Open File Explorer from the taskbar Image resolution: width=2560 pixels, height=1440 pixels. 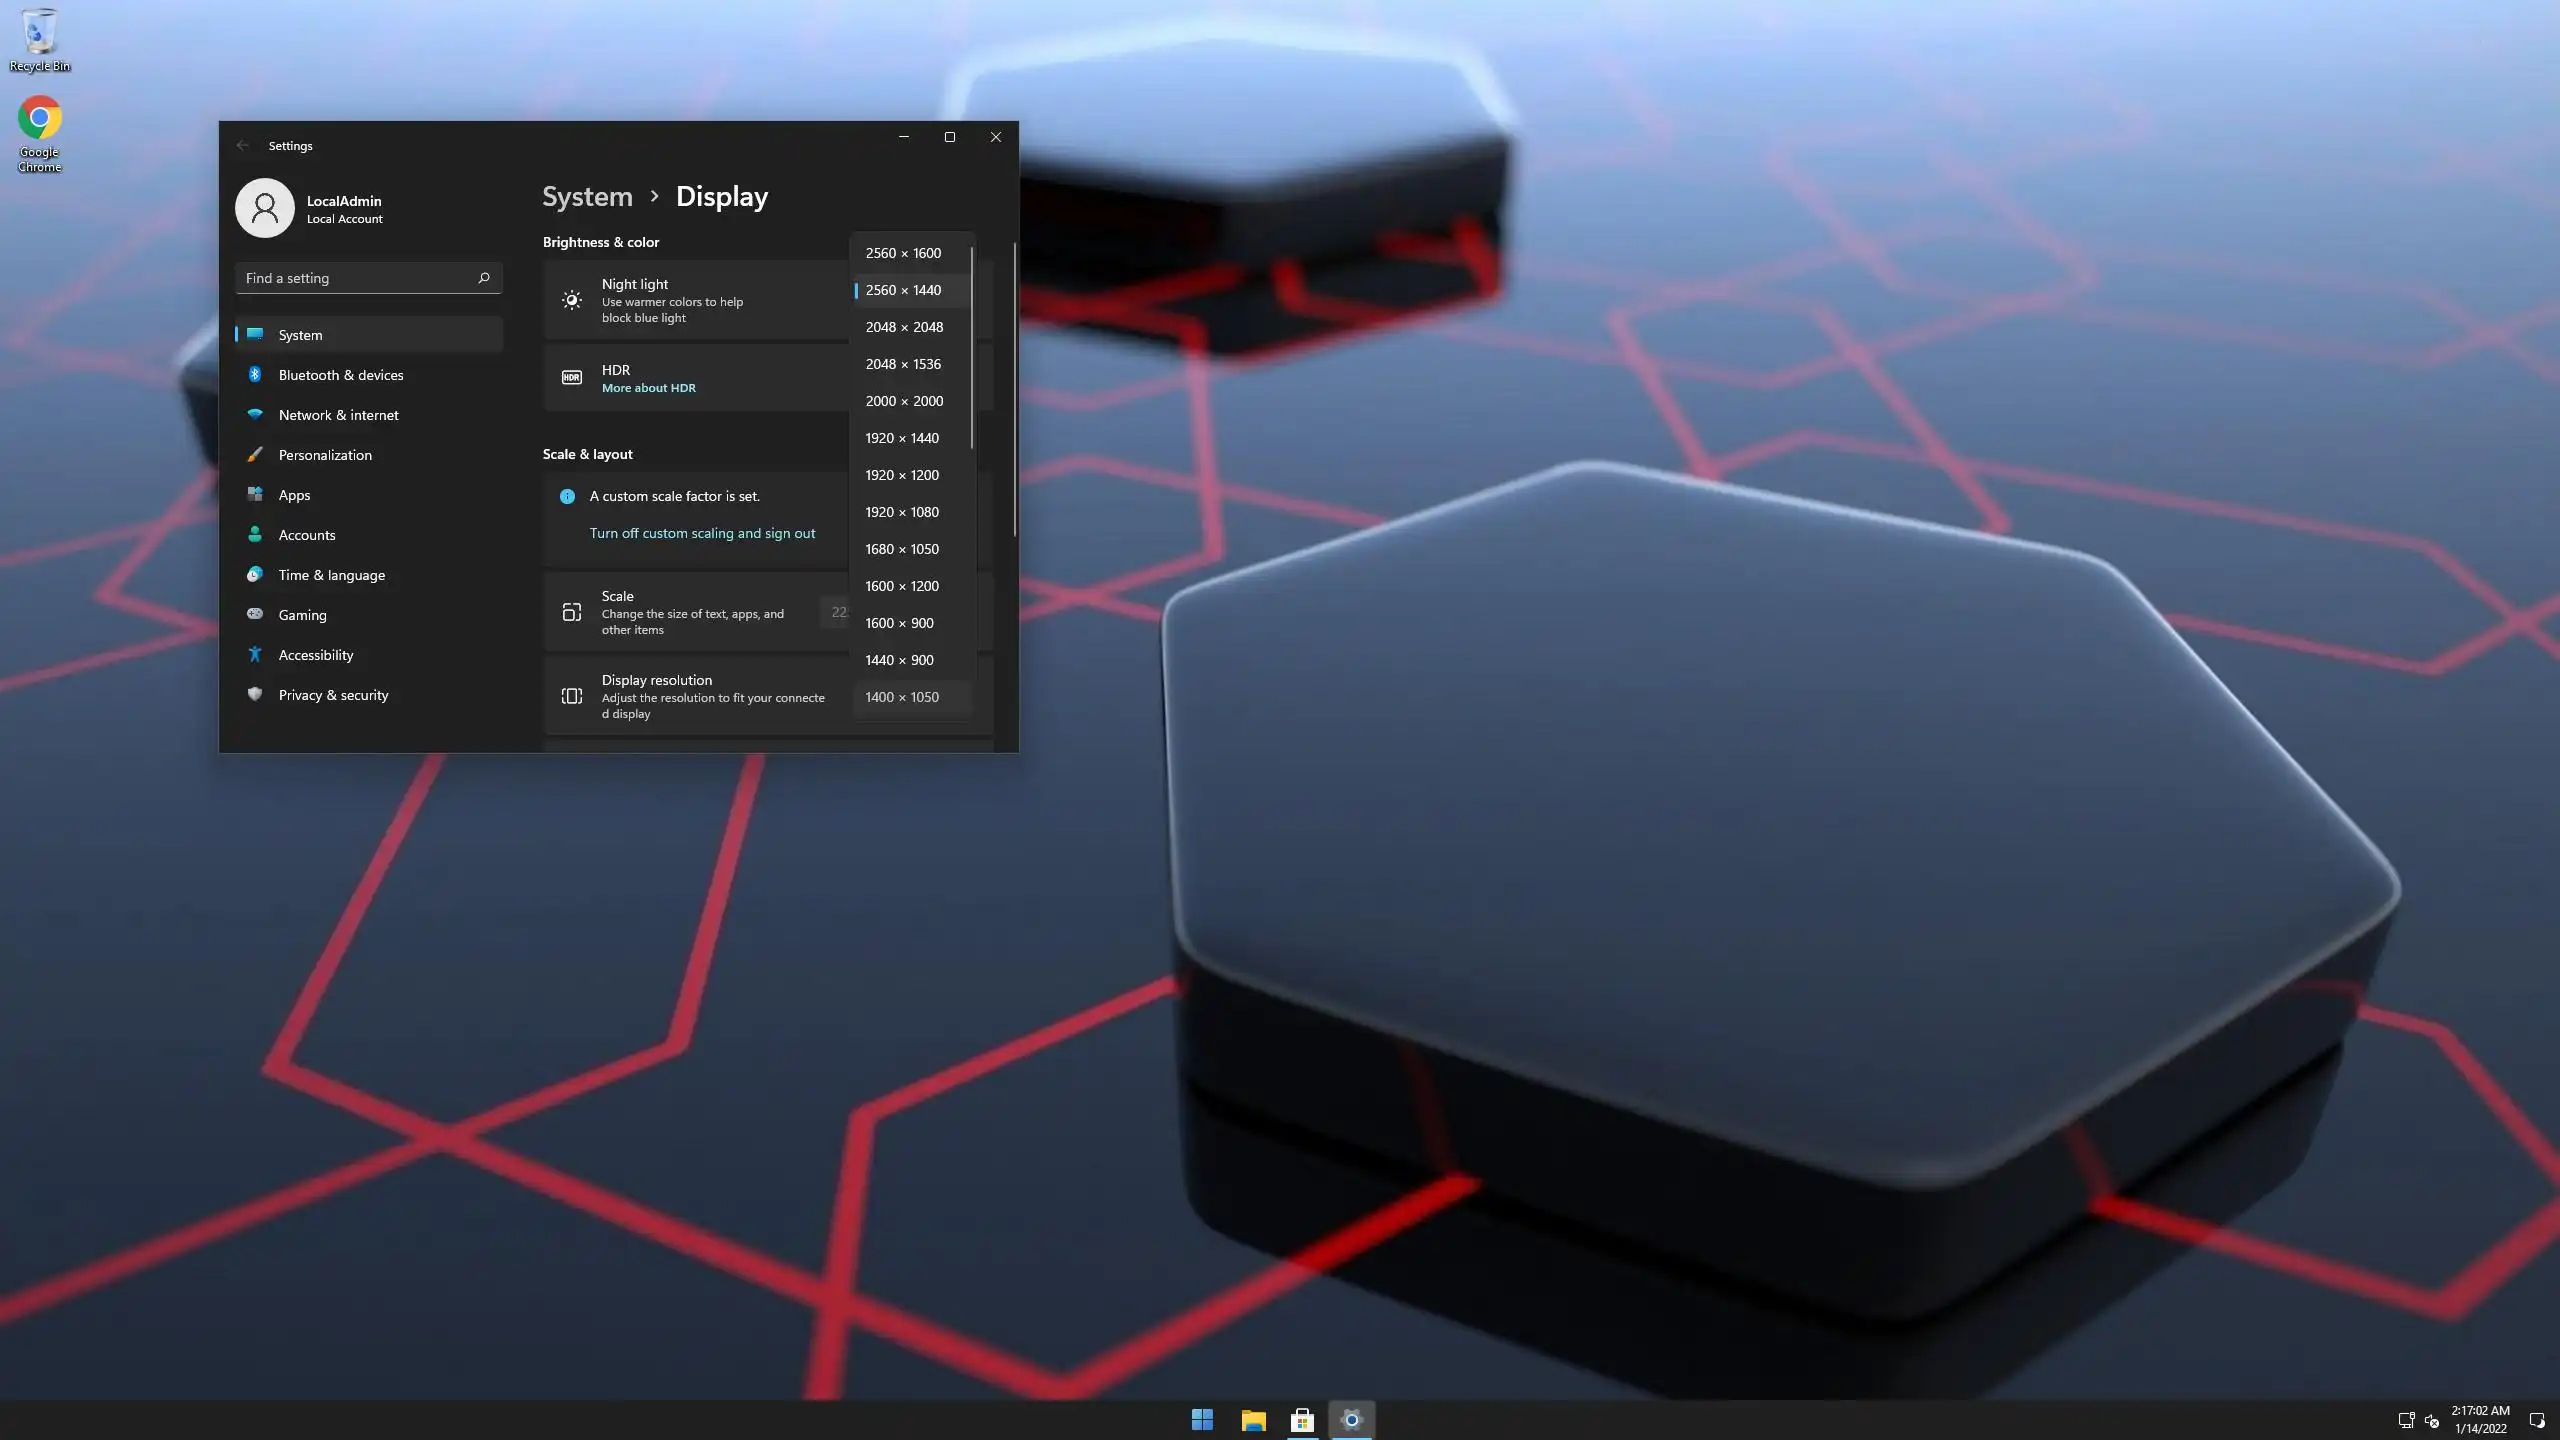pos(1253,1419)
